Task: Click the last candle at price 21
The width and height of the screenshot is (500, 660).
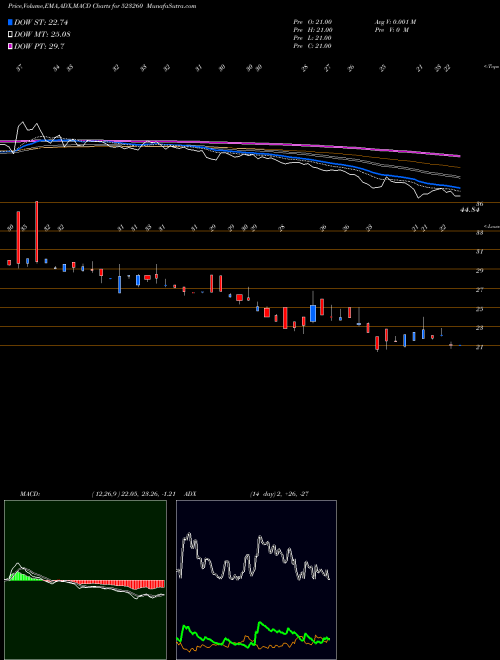Action: pos(460,346)
